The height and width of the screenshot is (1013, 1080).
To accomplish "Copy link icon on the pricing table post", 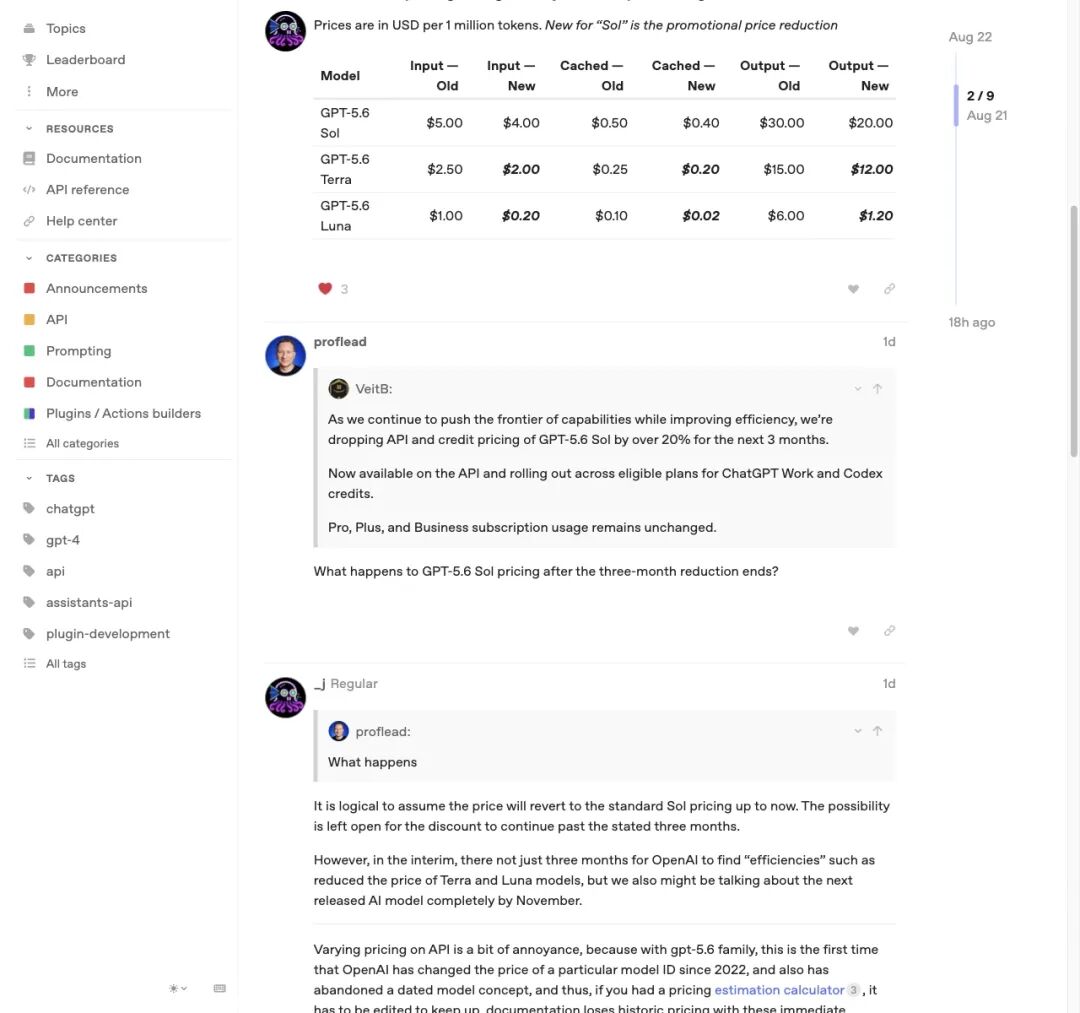I will coord(889,289).
